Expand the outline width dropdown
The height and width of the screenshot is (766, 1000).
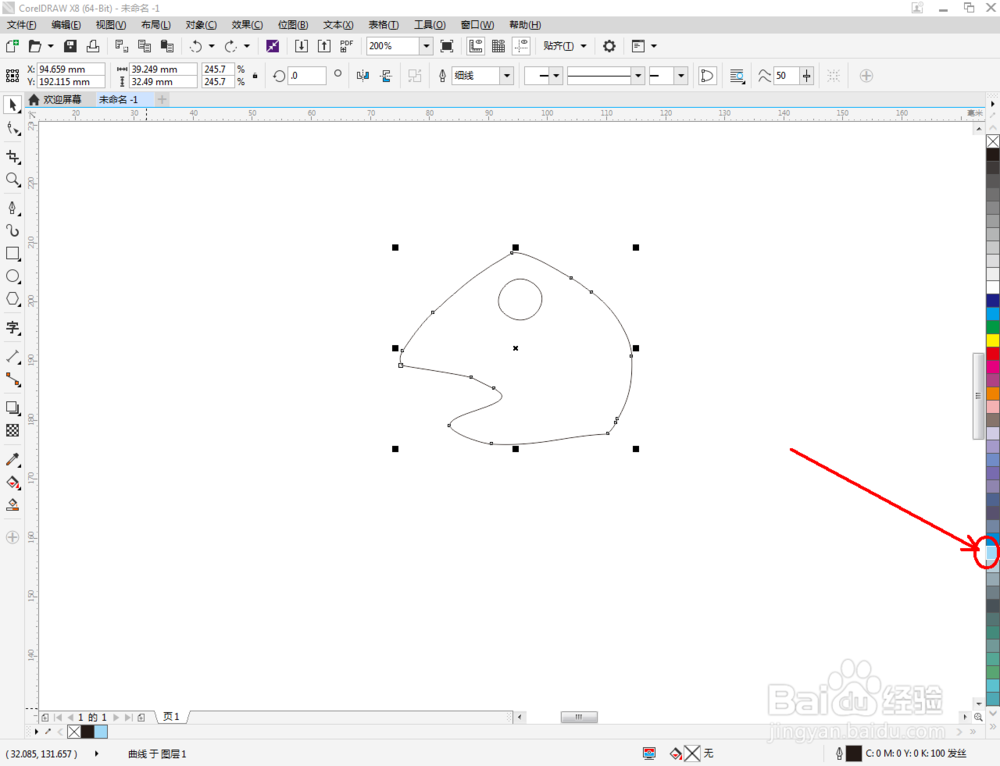[507, 76]
